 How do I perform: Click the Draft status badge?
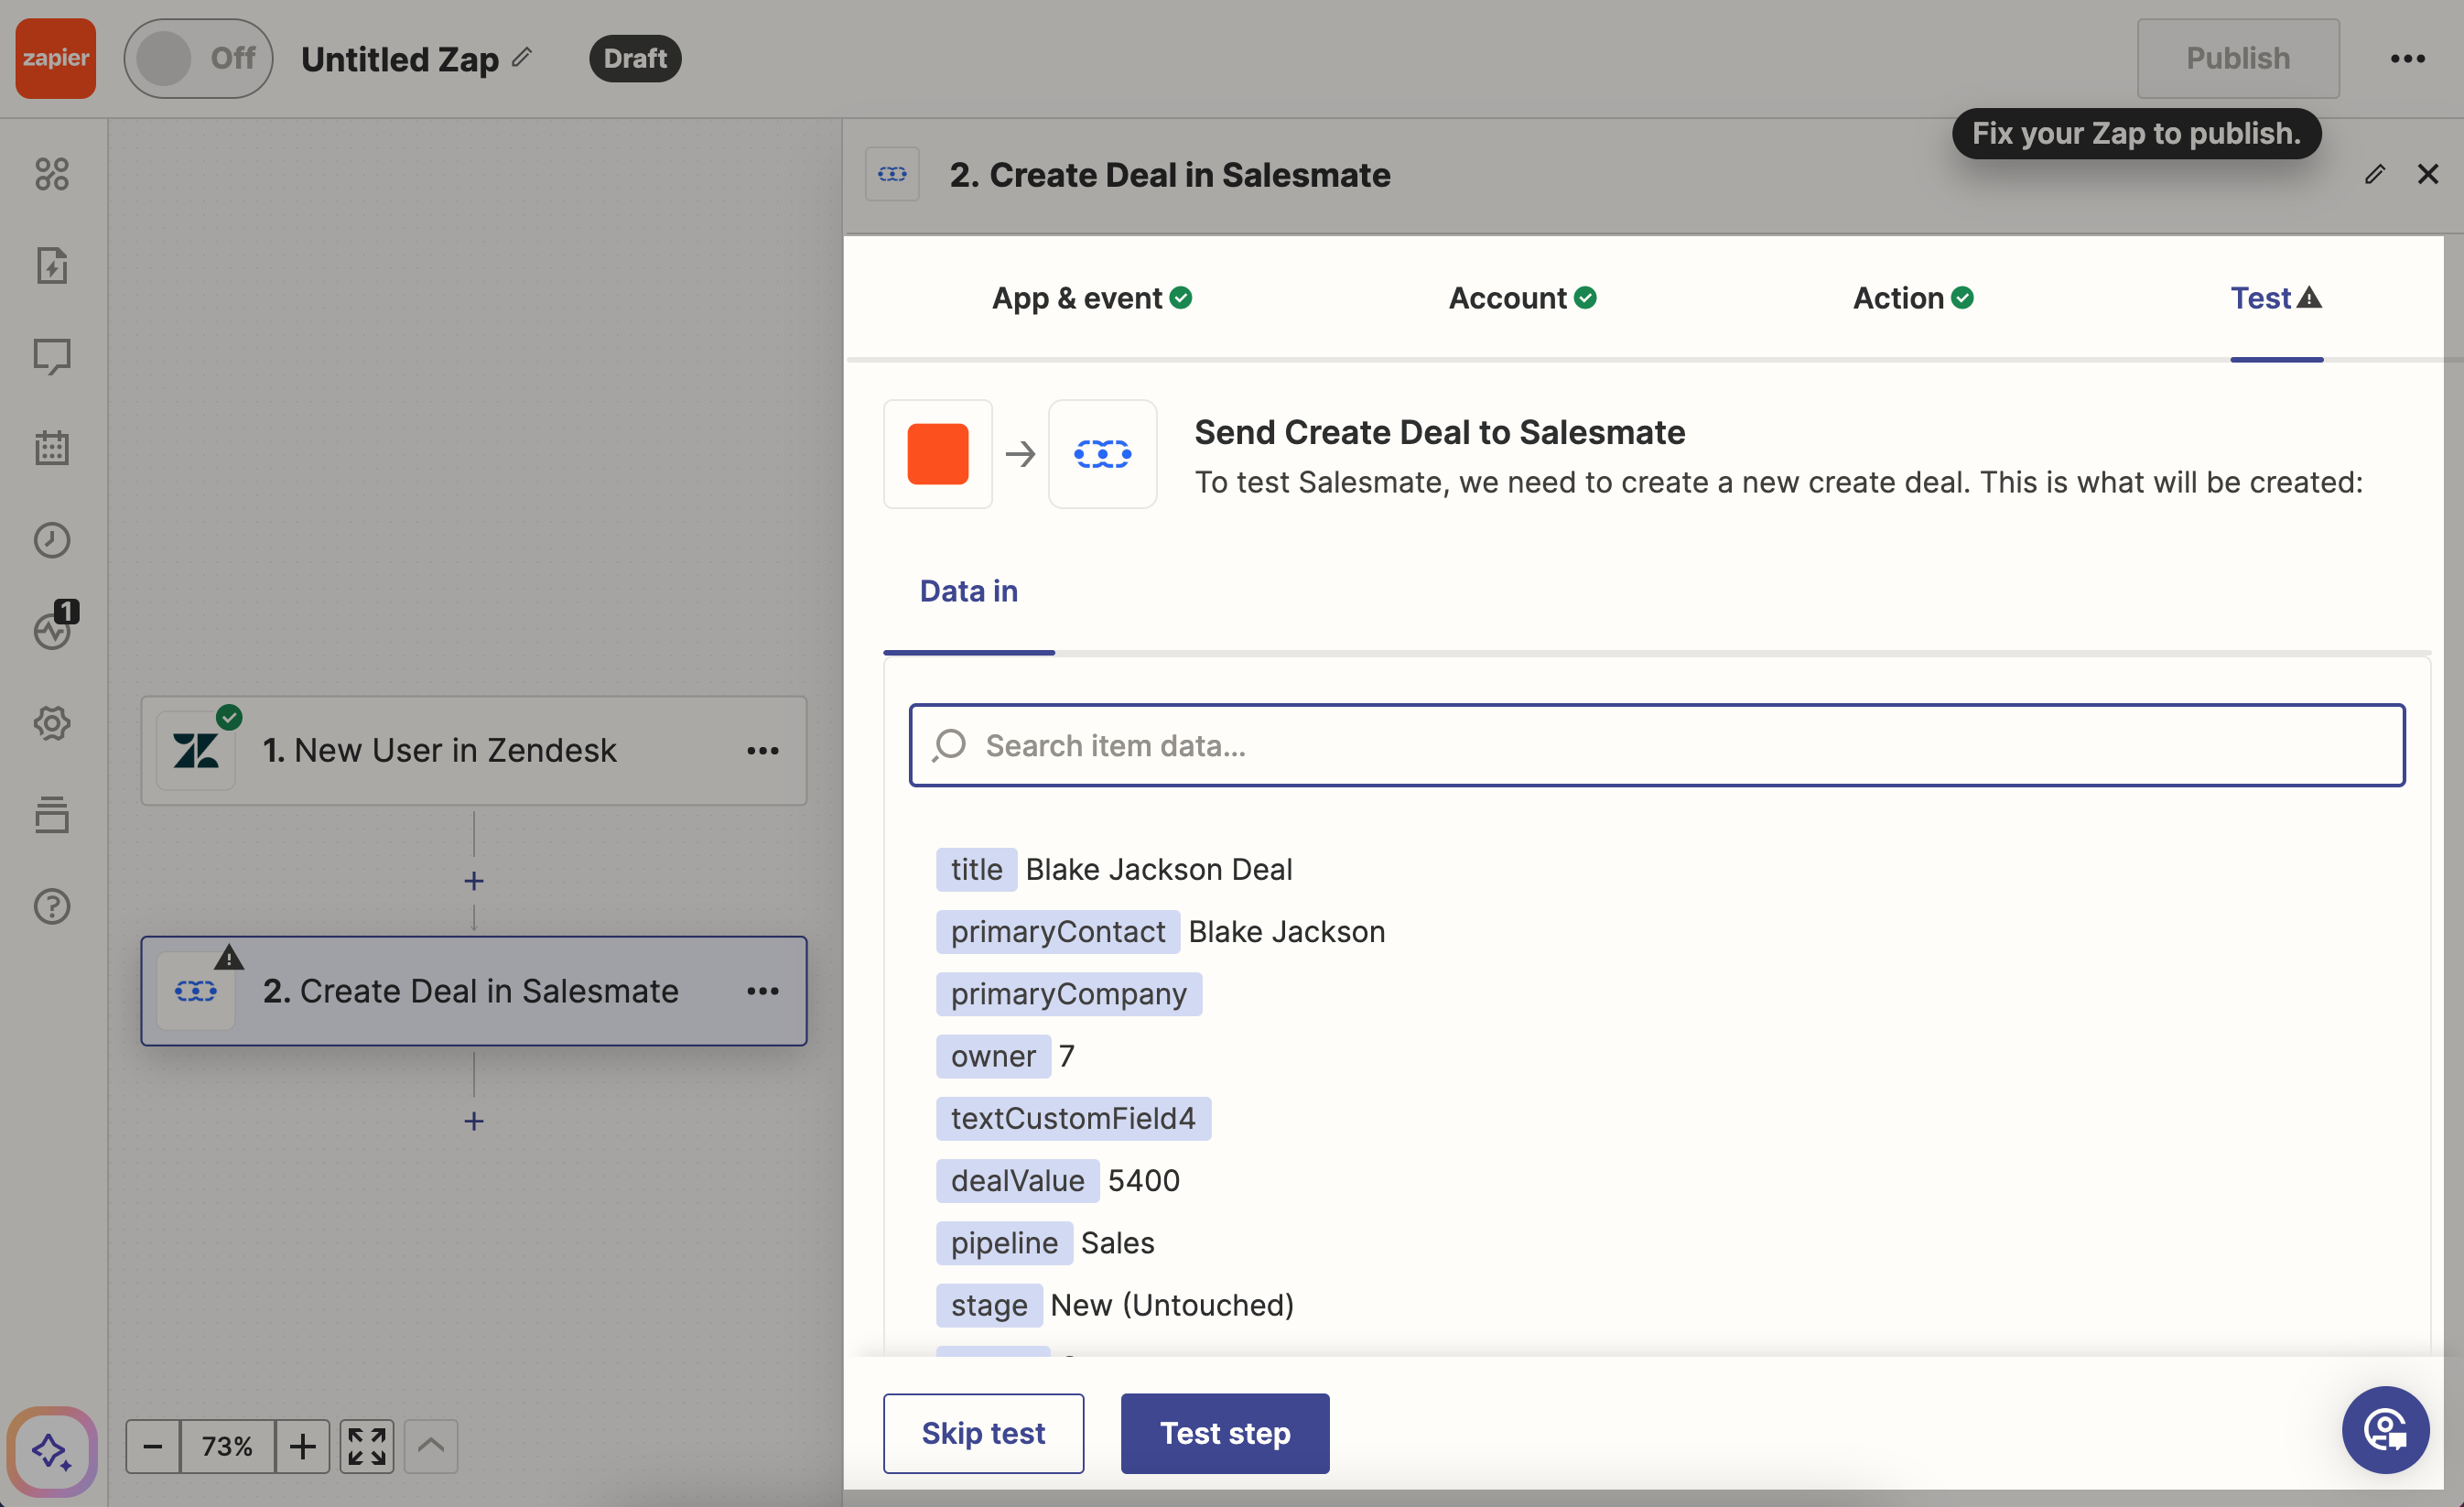635,58
